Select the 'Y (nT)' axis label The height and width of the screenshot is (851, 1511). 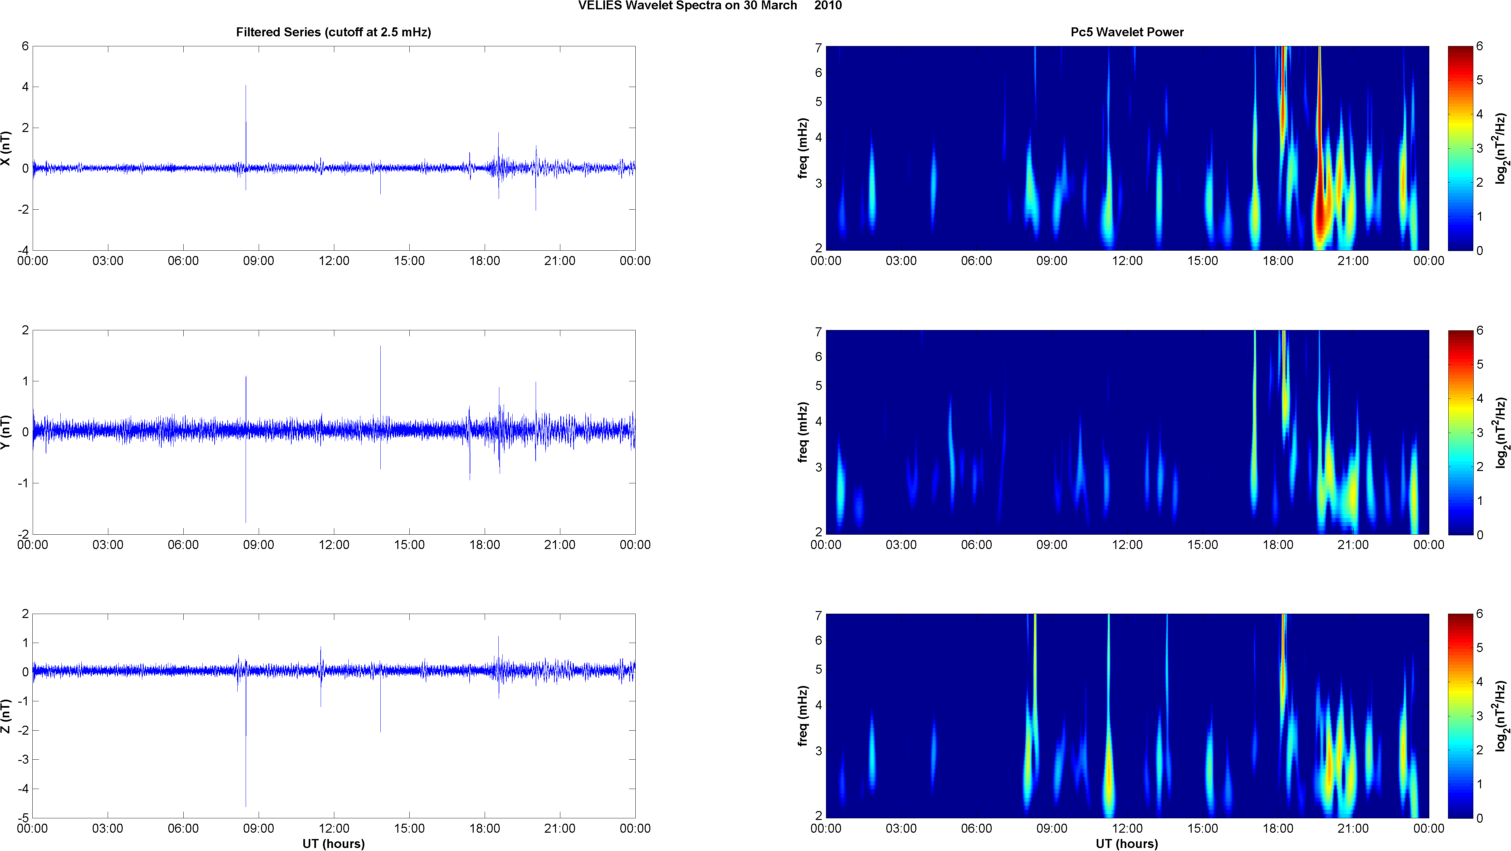7,432
